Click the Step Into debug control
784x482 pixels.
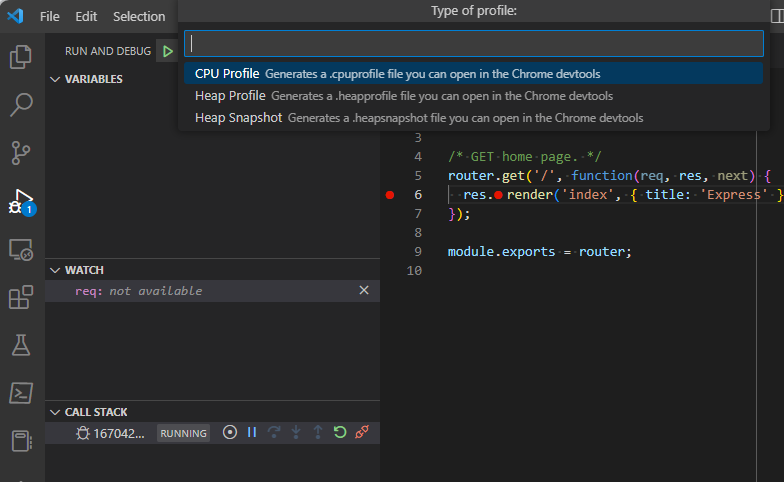296,432
